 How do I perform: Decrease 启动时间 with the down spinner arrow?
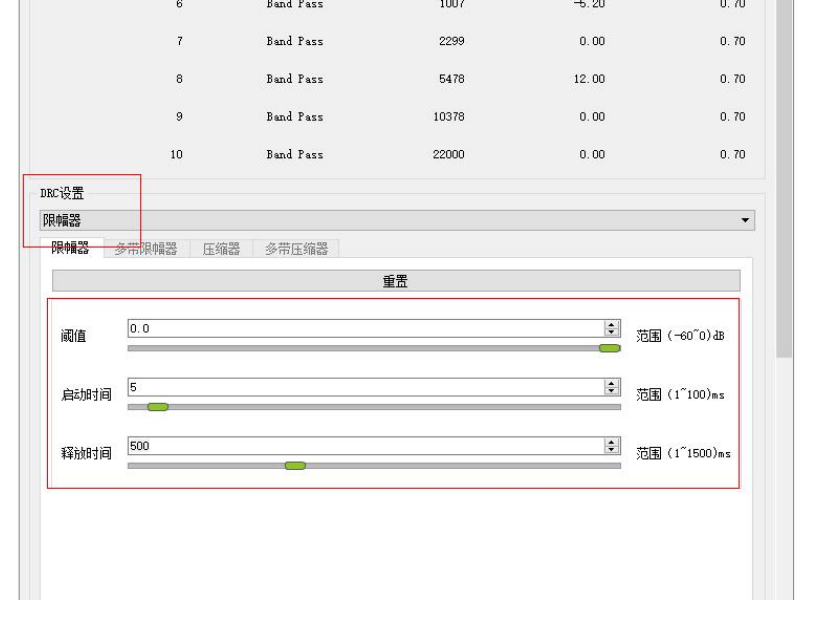(x=612, y=391)
